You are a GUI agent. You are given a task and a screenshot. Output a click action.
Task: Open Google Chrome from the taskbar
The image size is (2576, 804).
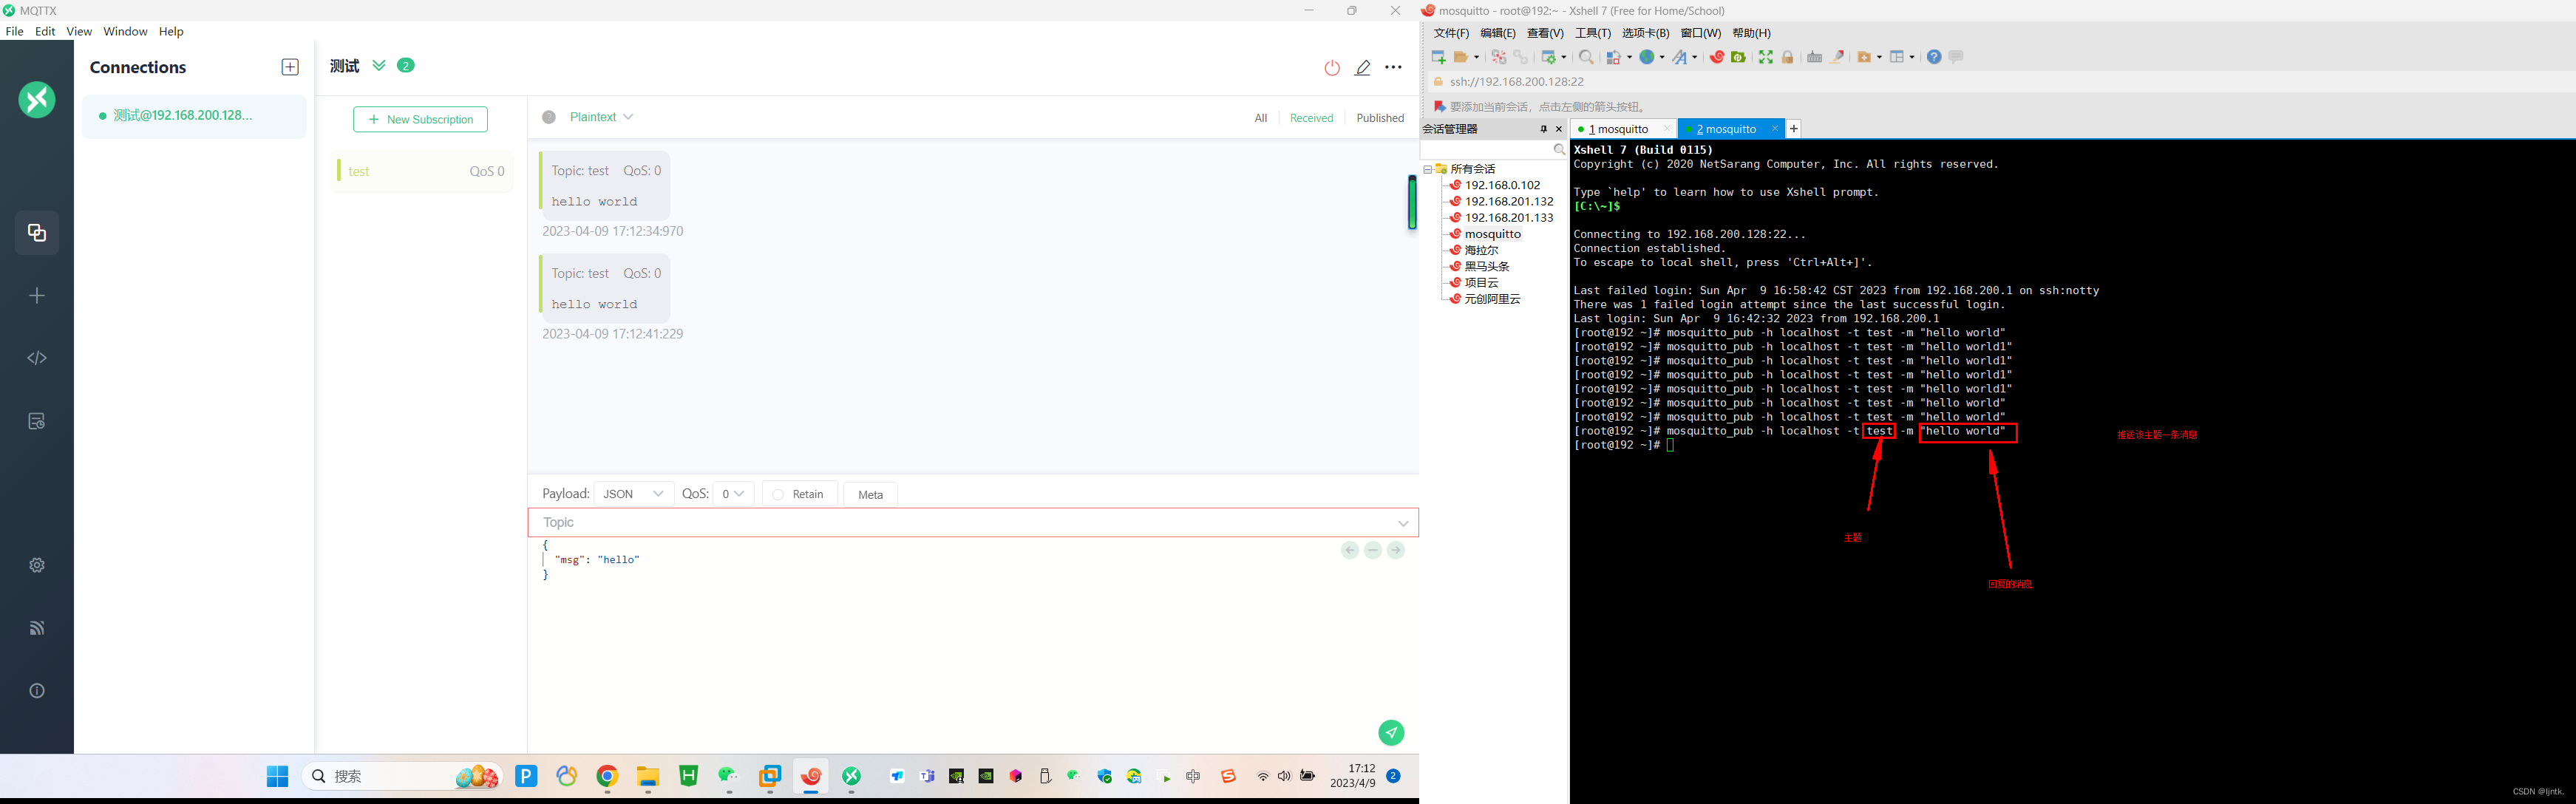[607, 776]
